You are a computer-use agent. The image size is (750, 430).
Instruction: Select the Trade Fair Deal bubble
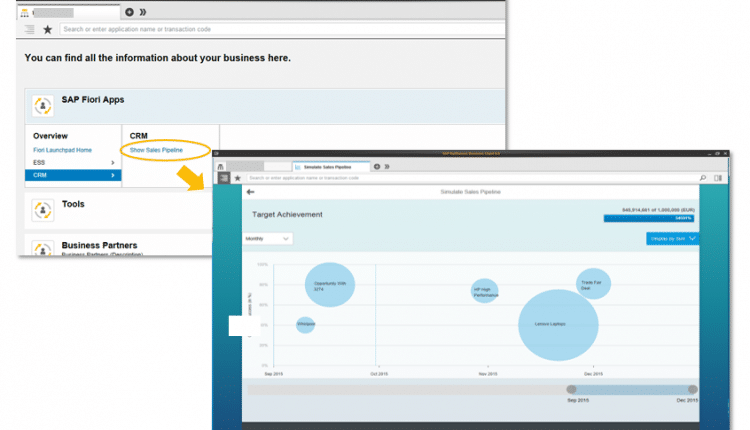coord(593,284)
